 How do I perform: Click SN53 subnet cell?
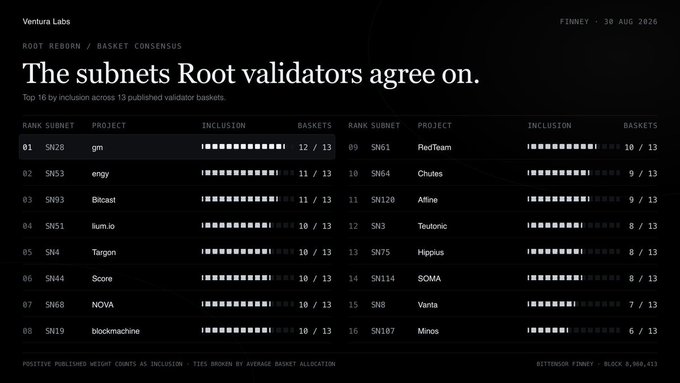(55, 173)
